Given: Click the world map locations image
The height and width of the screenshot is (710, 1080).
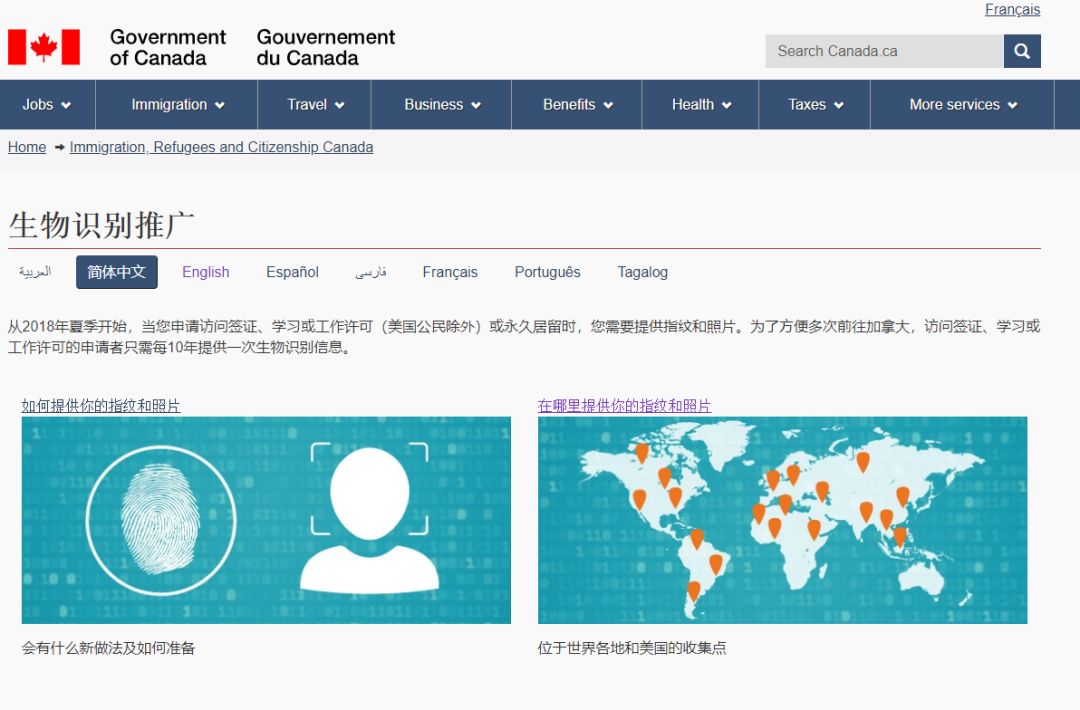Looking at the screenshot, I should click(x=782, y=520).
